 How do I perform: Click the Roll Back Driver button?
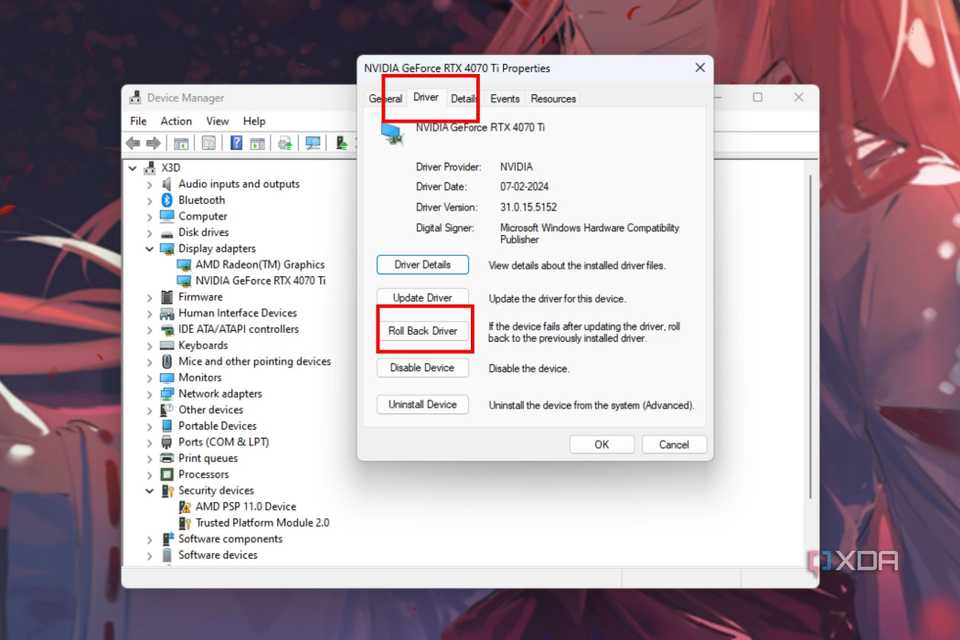tap(422, 330)
